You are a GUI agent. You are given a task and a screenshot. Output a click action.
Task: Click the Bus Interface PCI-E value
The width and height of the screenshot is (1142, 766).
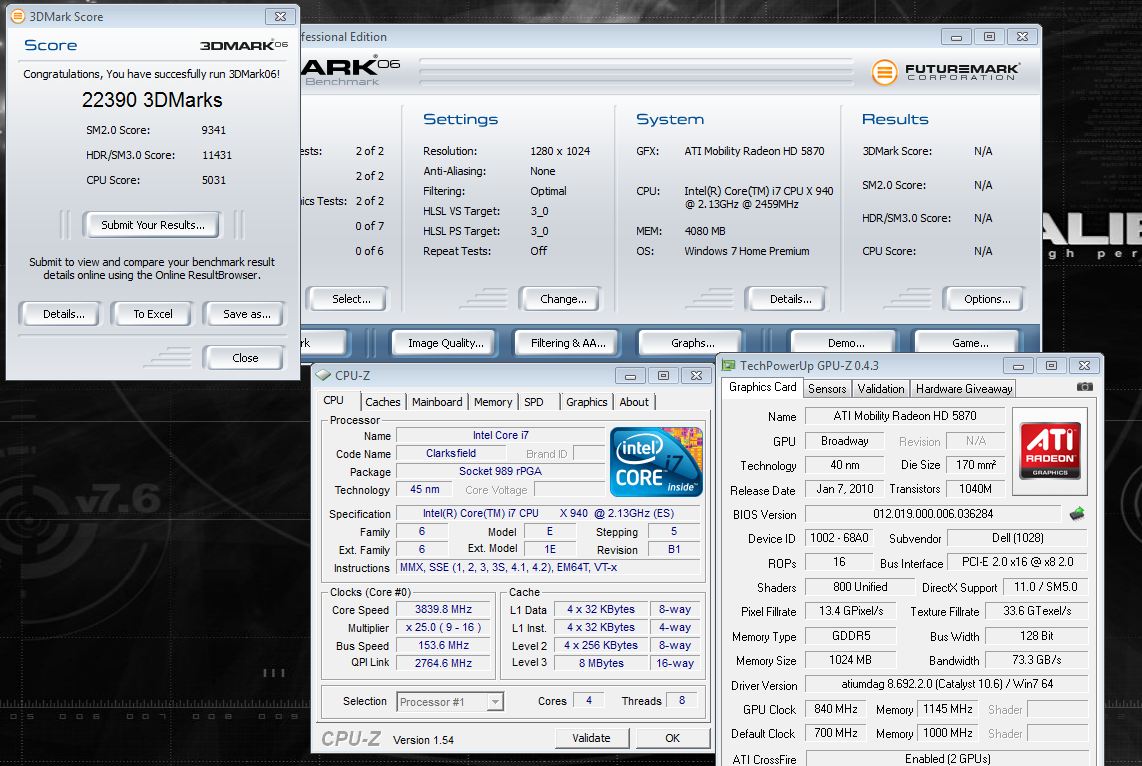1017,562
